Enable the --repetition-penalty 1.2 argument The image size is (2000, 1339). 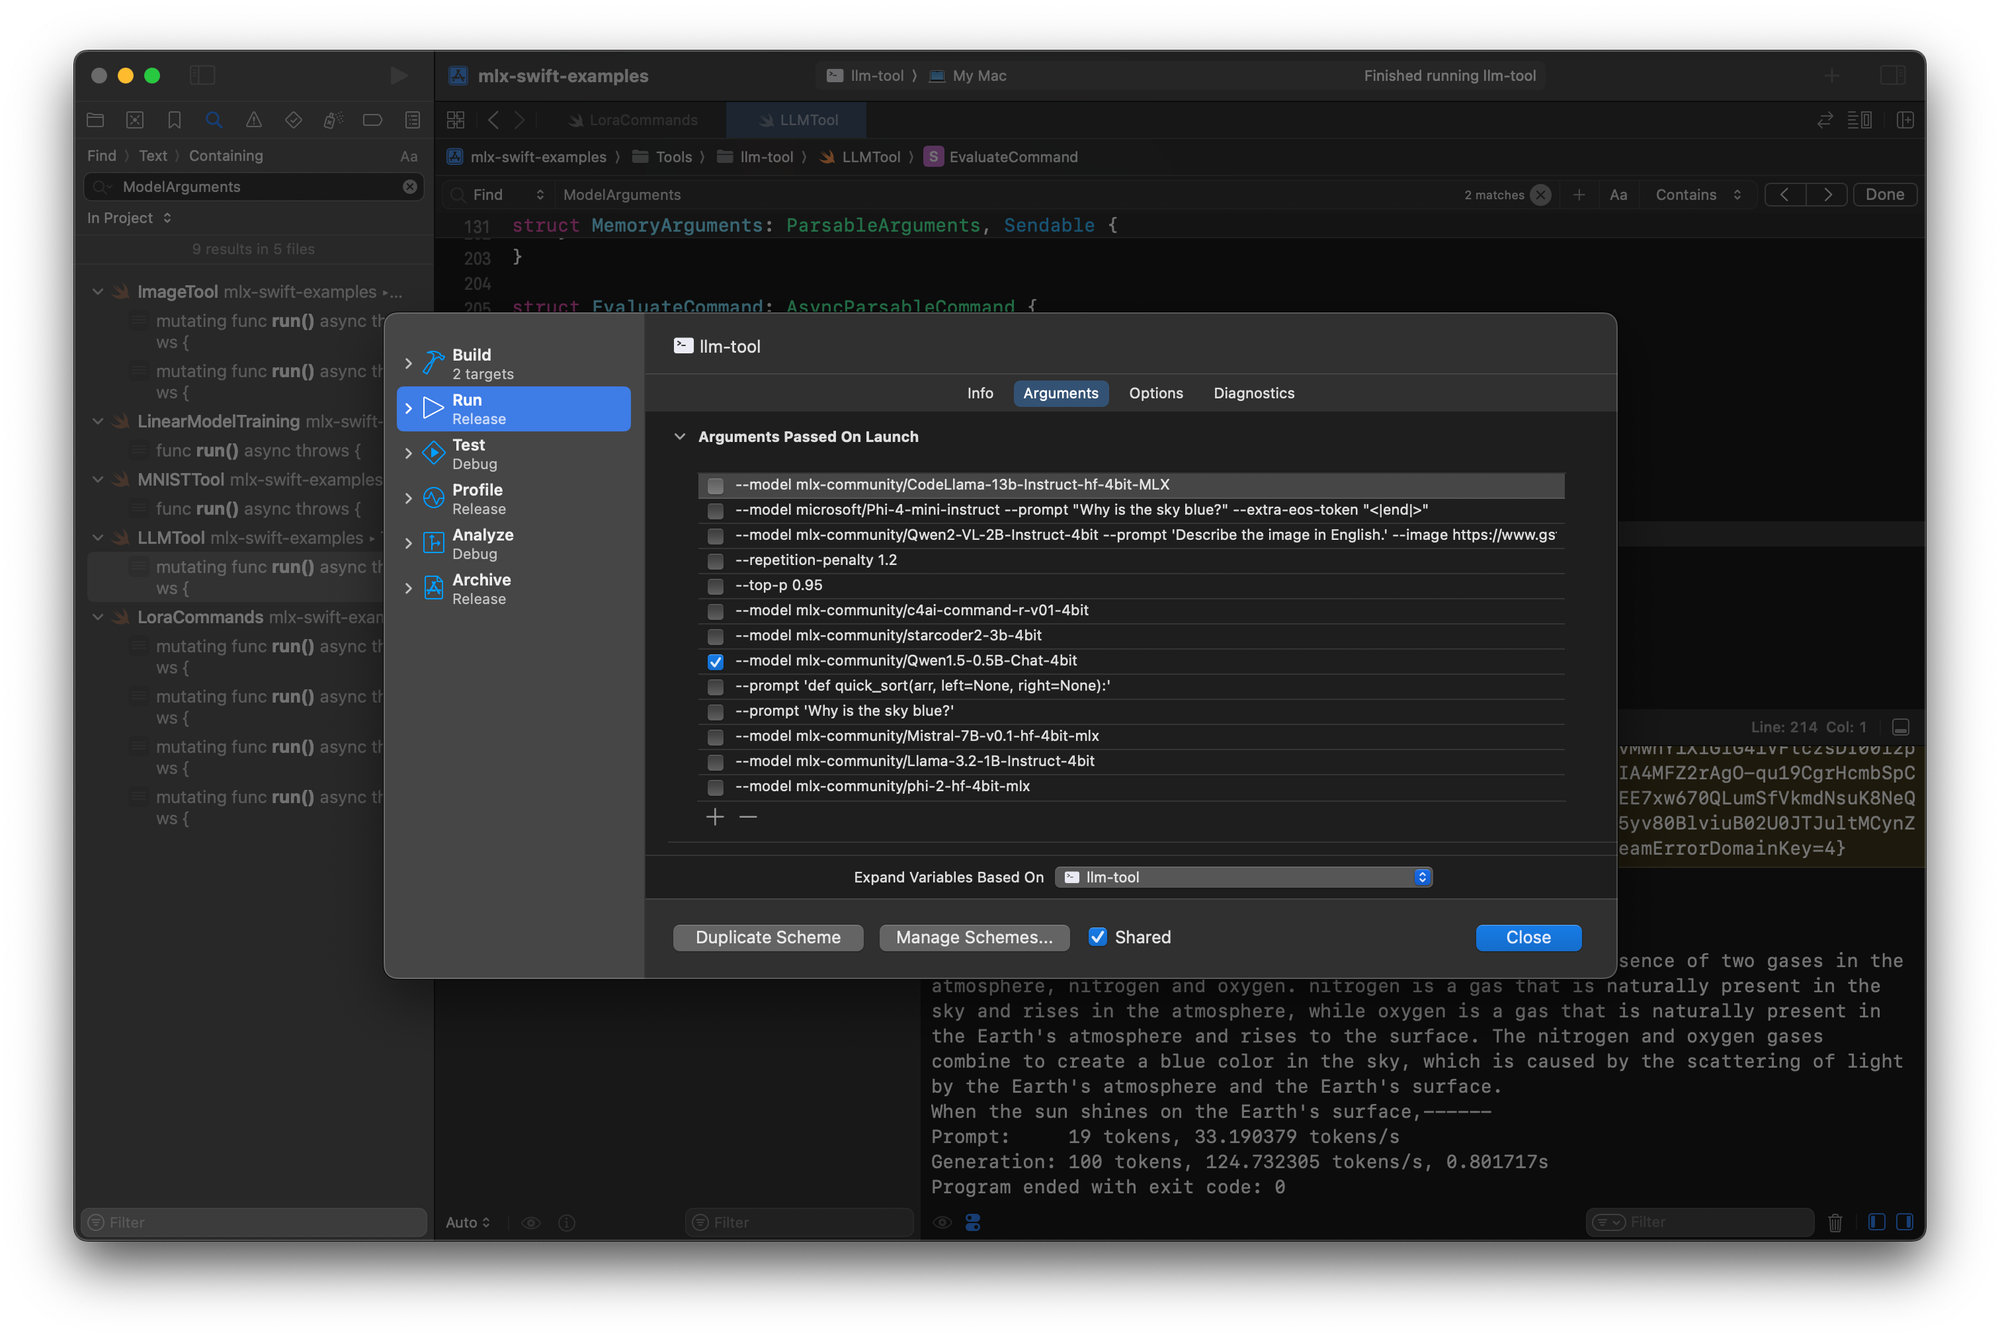pyautogui.click(x=715, y=560)
